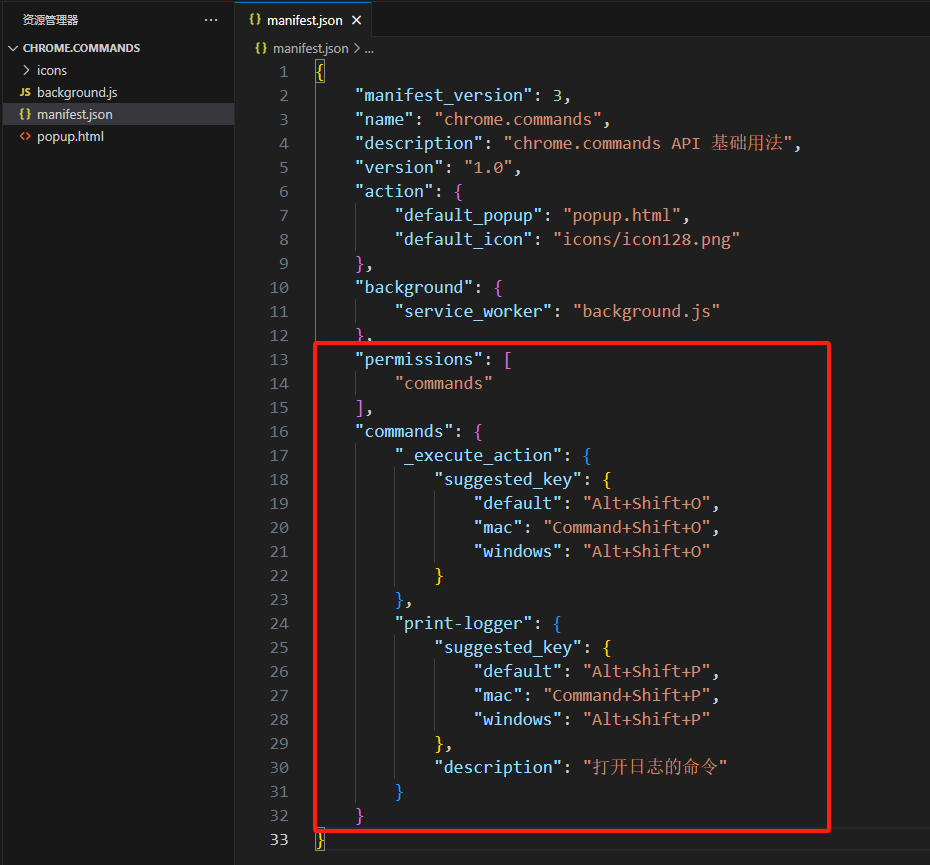Click the manifest.json curly-braces file icon
Image resolution: width=930 pixels, height=865 pixels.
(x=26, y=114)
